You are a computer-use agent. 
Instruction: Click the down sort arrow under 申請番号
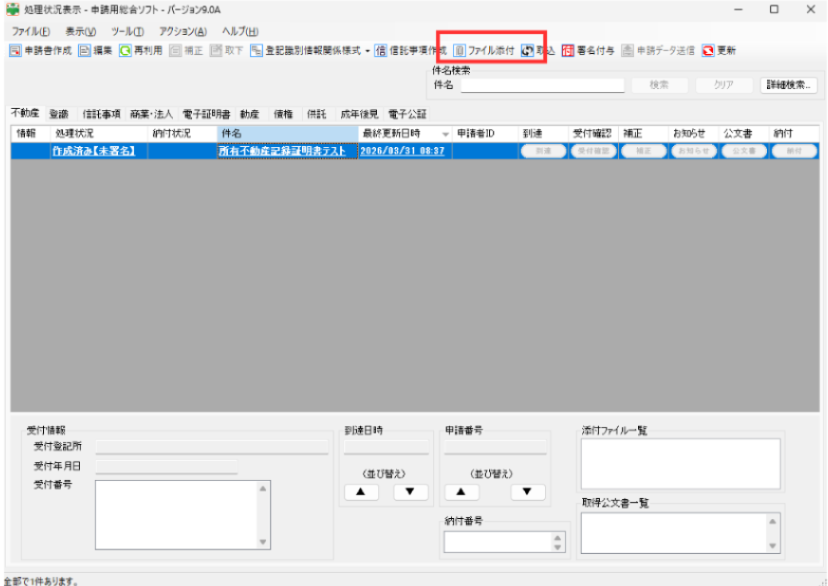point(527,492)
